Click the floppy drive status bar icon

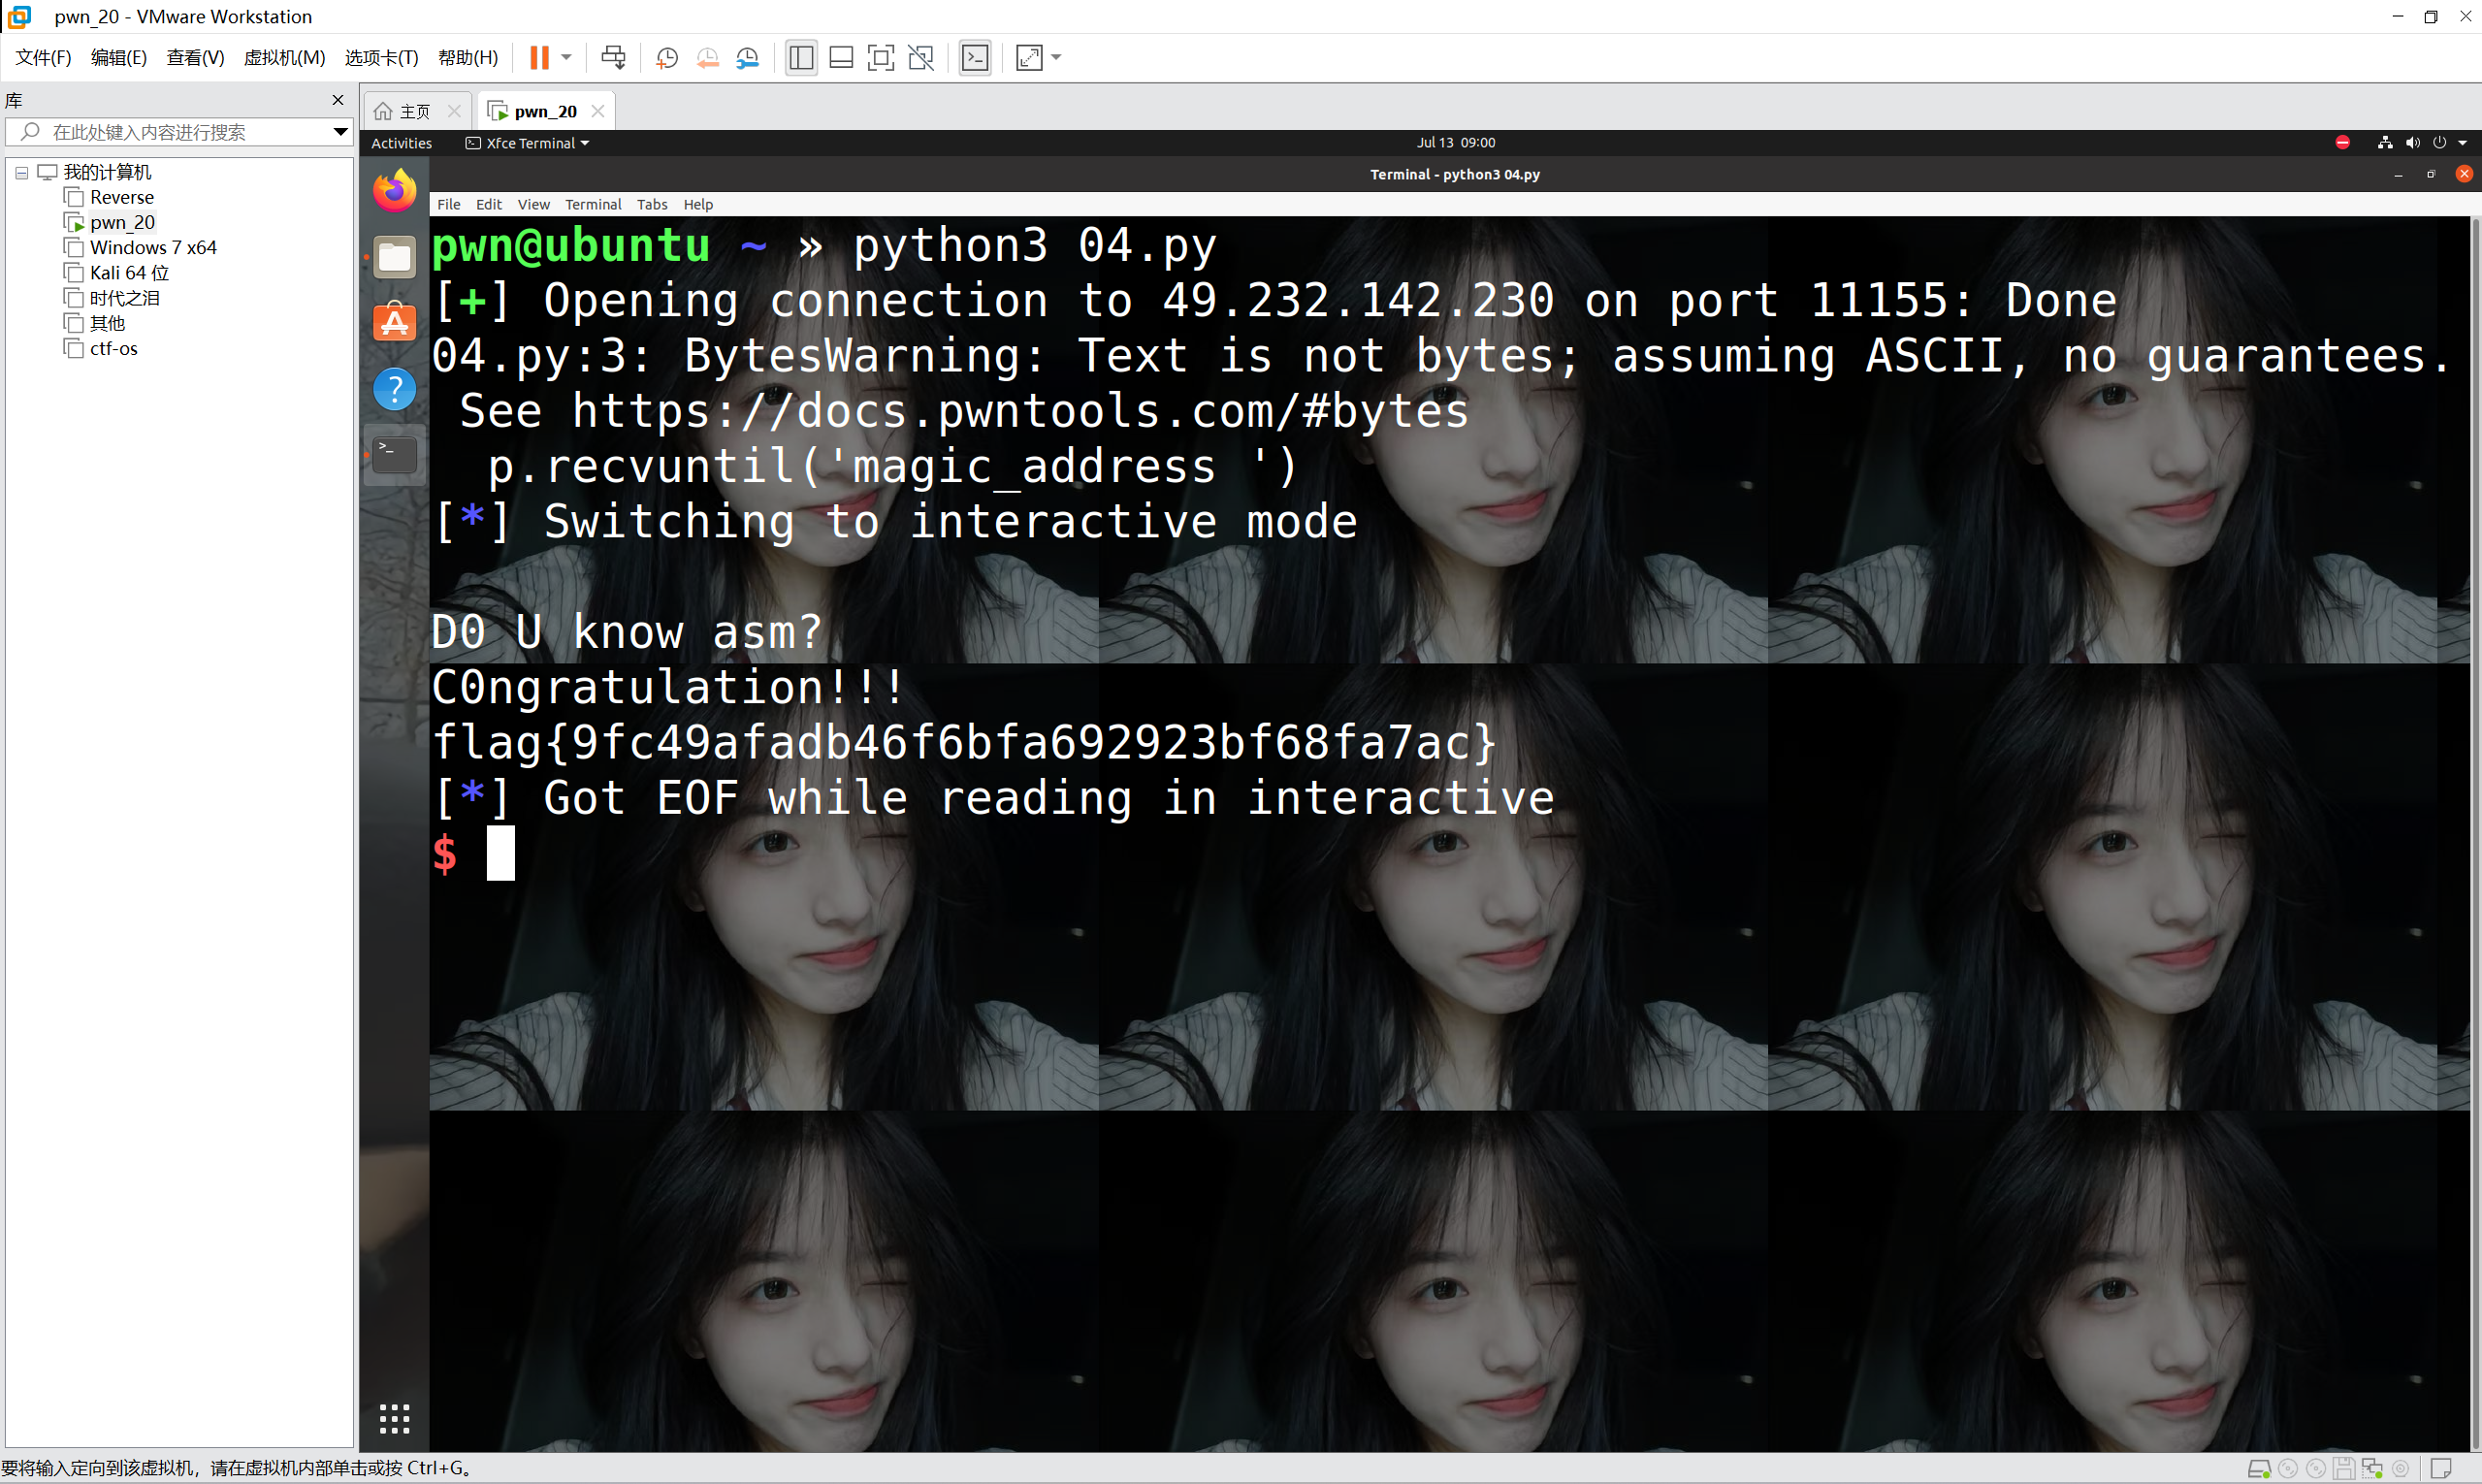[2343, 1469]
